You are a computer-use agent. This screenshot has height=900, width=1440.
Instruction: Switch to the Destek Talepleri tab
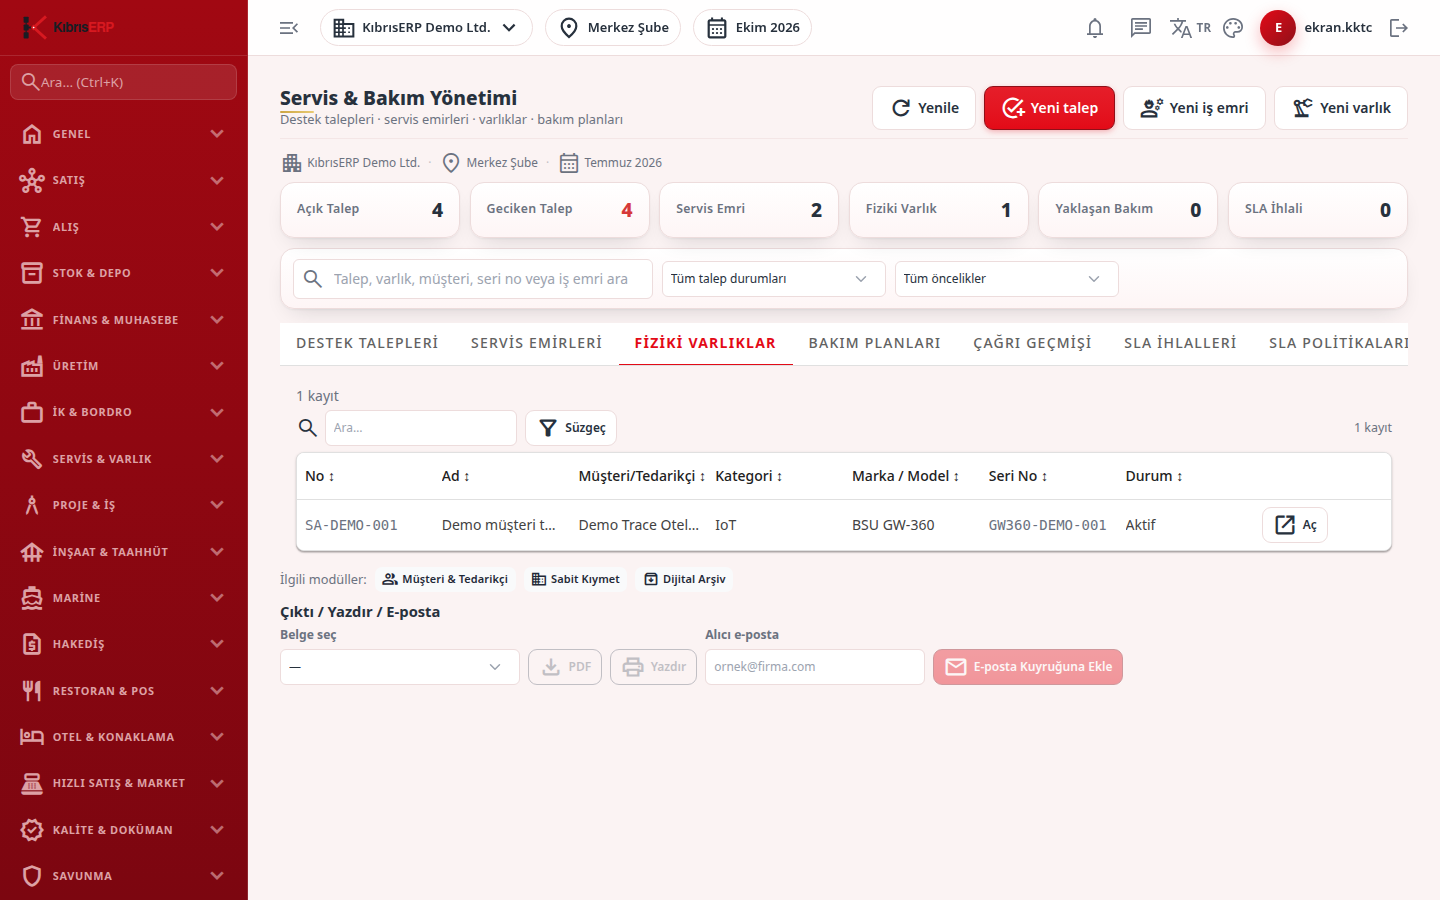click(x=367, y=343)
